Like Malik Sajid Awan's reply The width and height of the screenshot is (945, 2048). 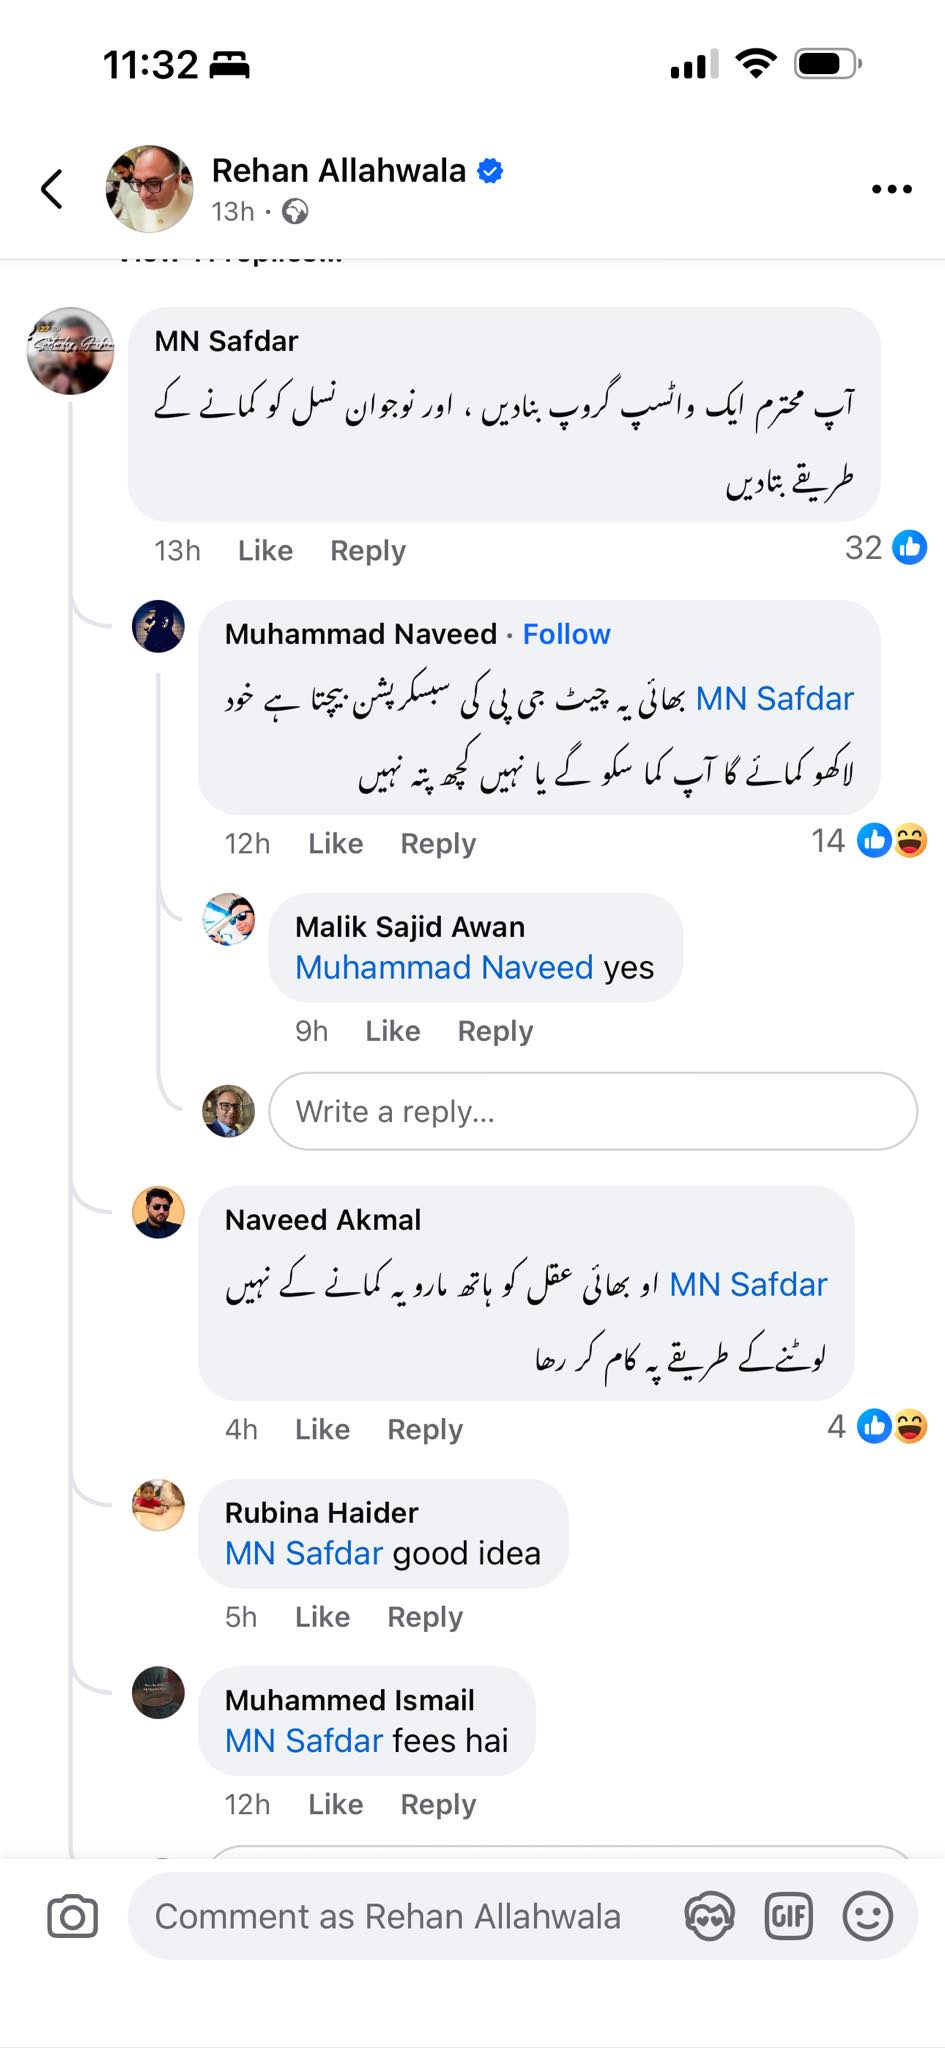pos(392,1031)
